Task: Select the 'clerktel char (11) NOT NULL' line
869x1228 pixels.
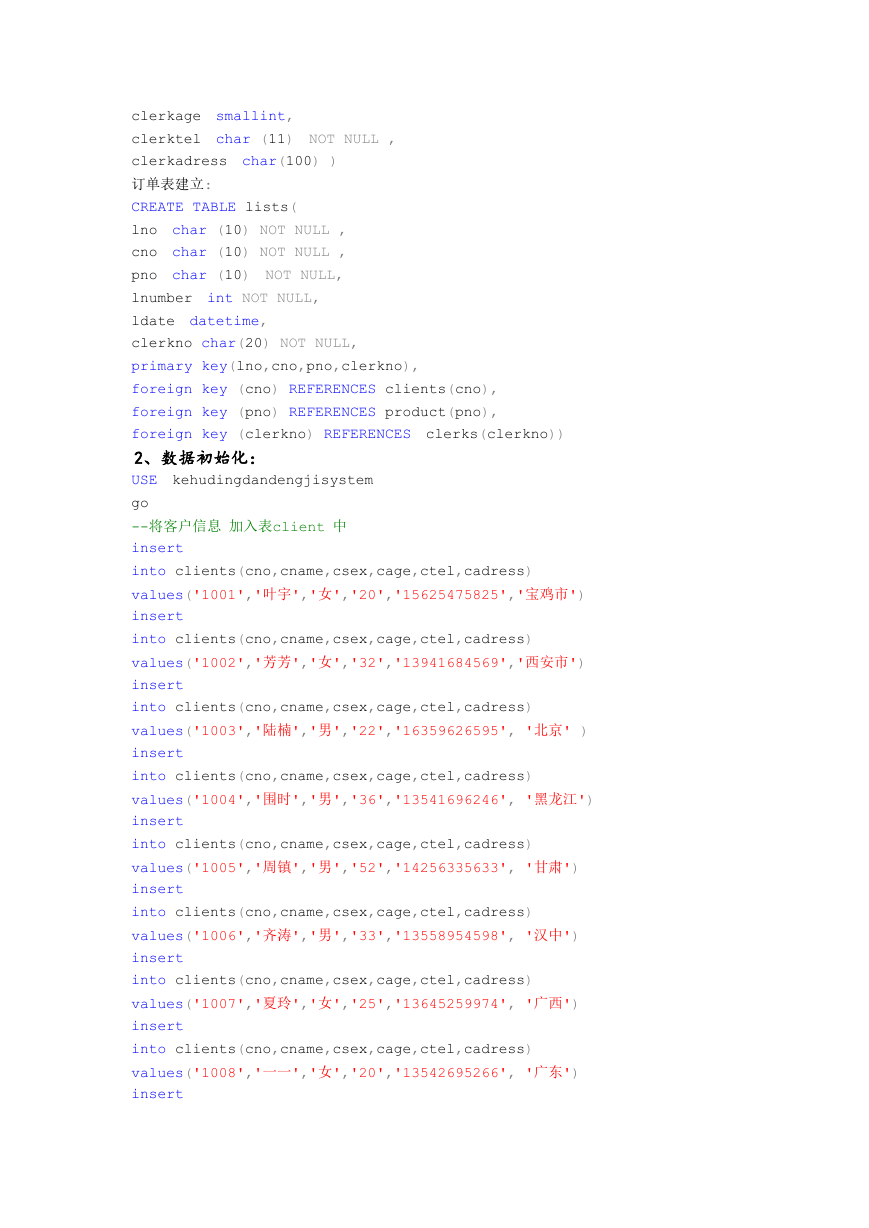Action: point(263,139)
